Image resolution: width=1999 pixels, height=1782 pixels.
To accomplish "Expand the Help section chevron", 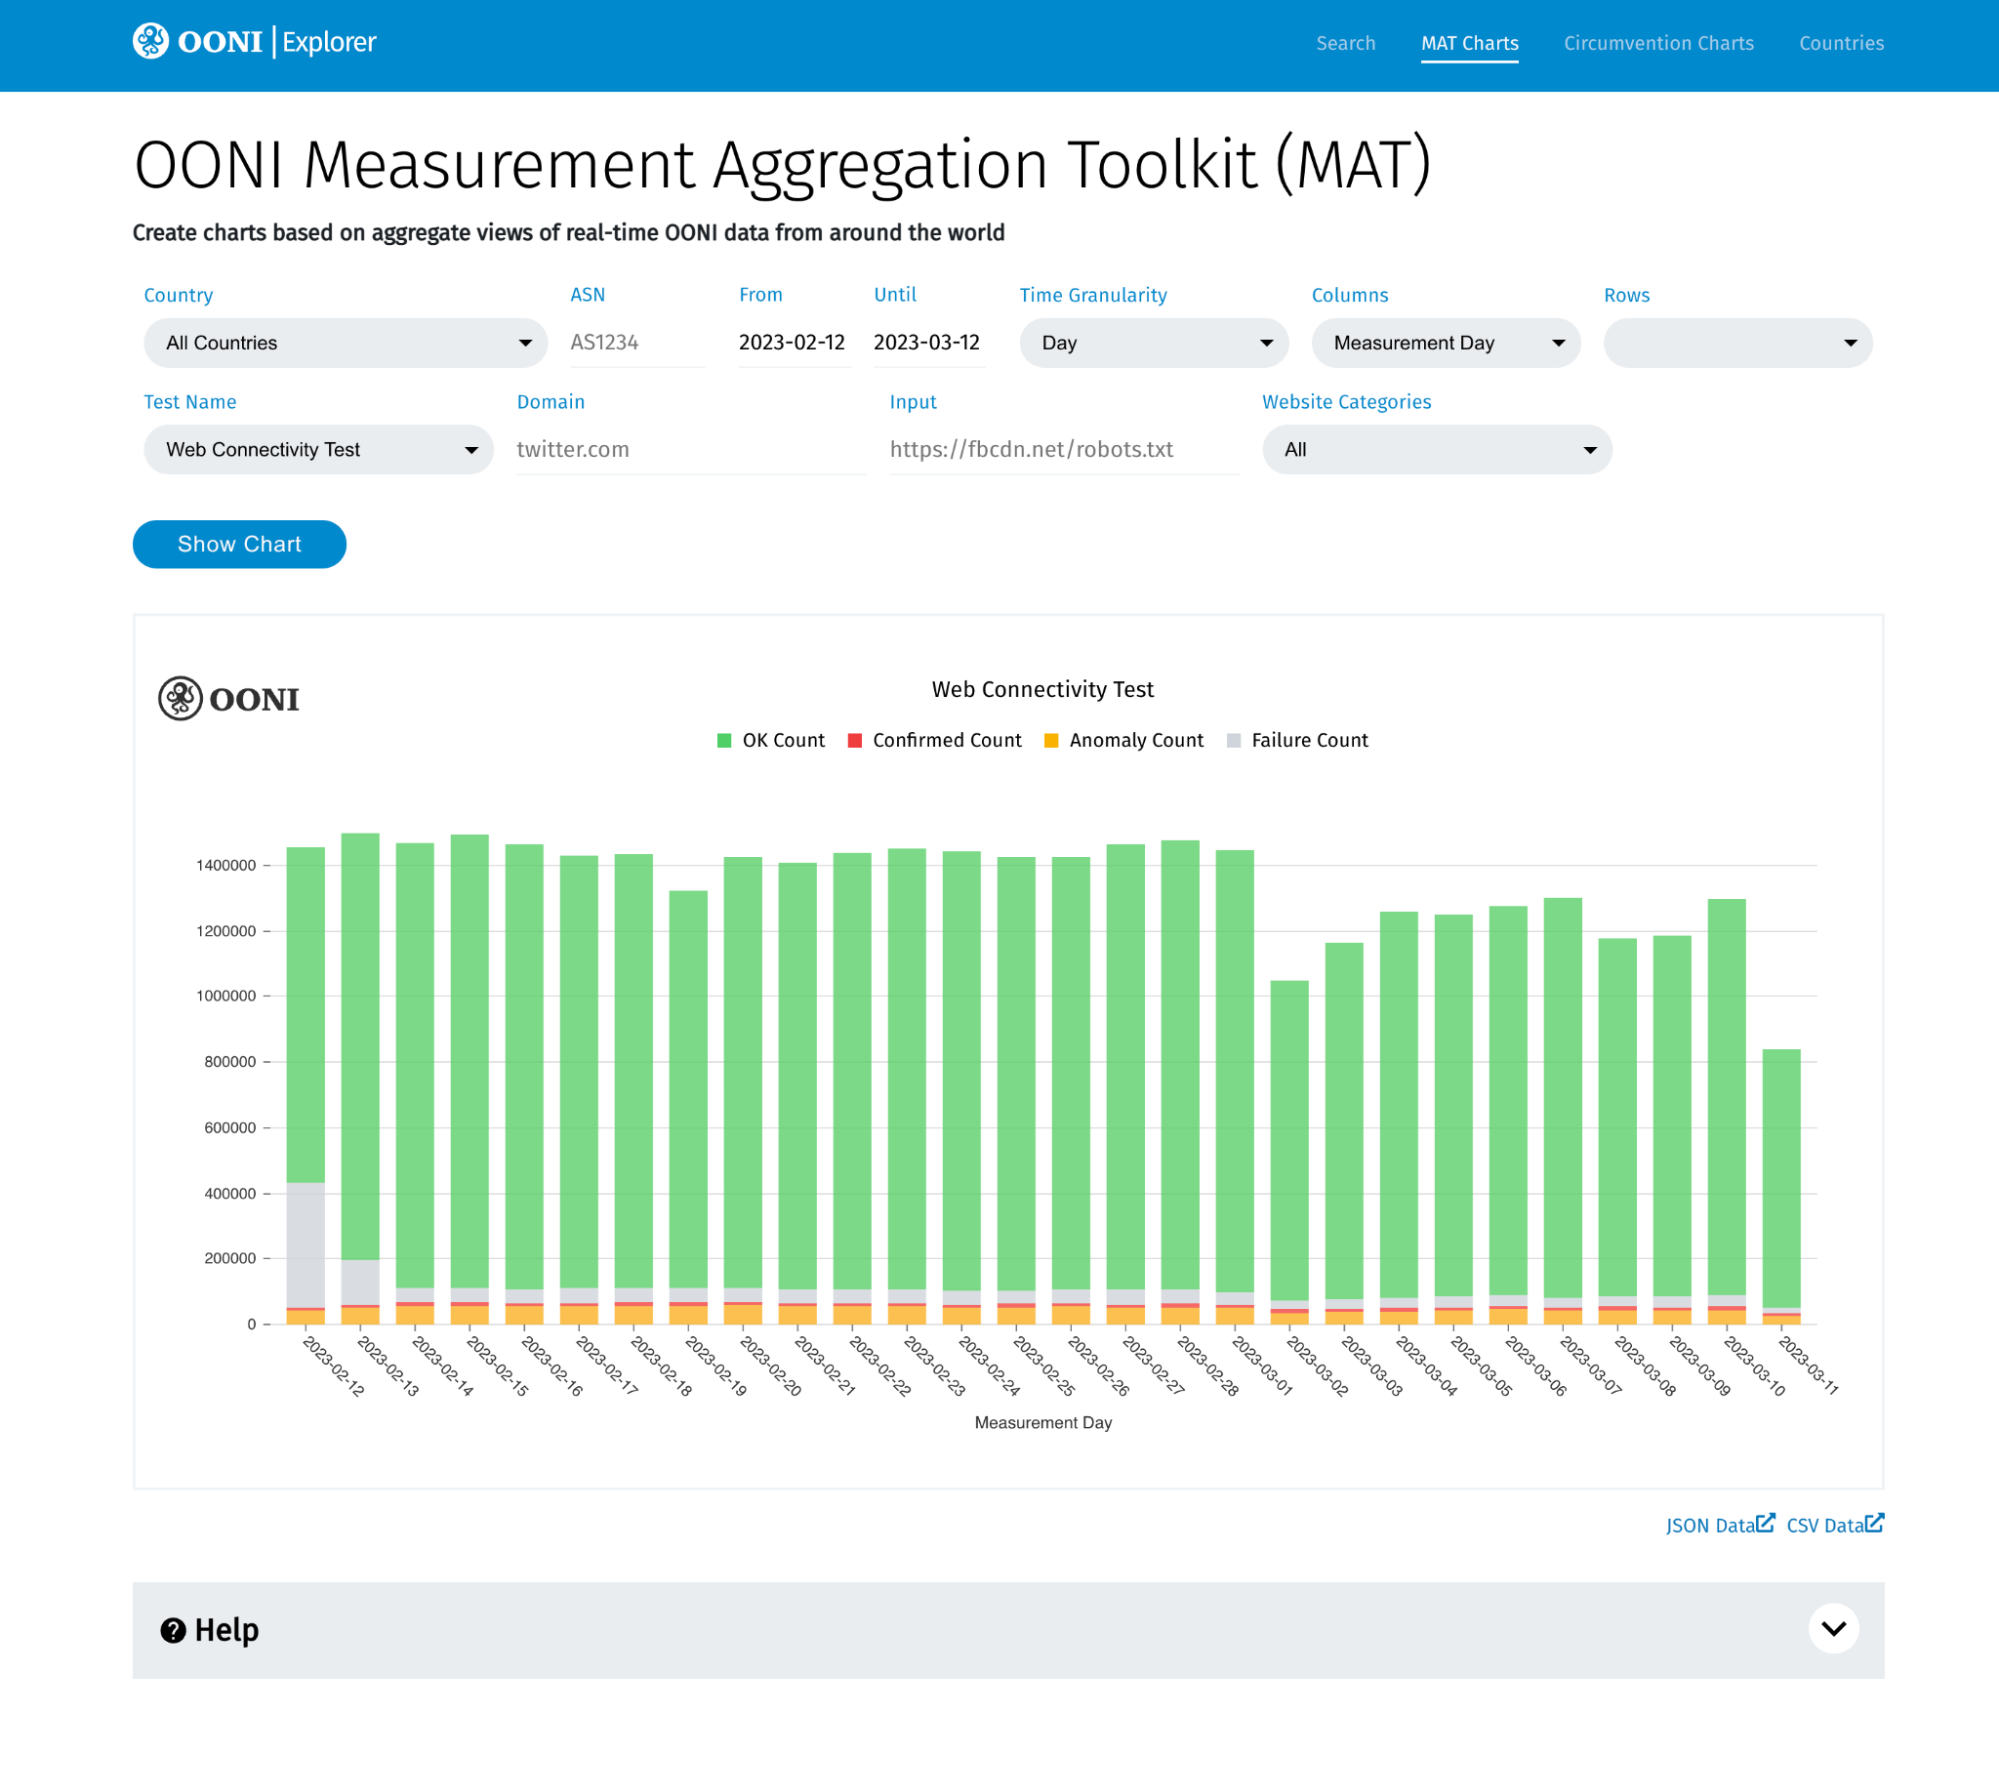I will coord(1833,1629).
